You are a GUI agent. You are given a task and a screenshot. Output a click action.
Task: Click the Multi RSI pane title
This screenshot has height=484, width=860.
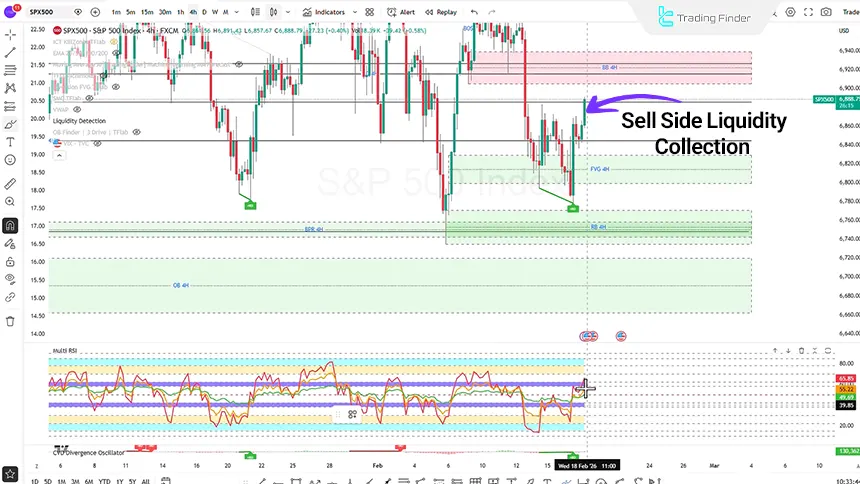point(65,351)
